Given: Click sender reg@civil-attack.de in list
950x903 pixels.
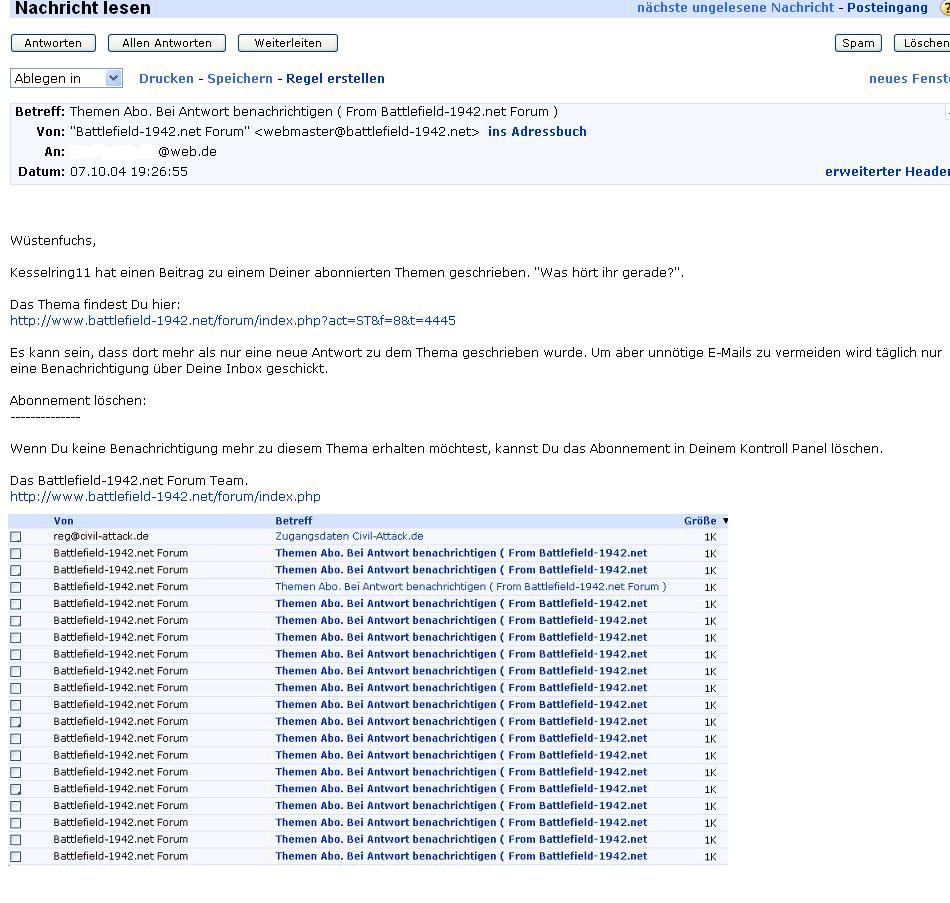Looking at the screenshot, I should click(x=101, y=536).
